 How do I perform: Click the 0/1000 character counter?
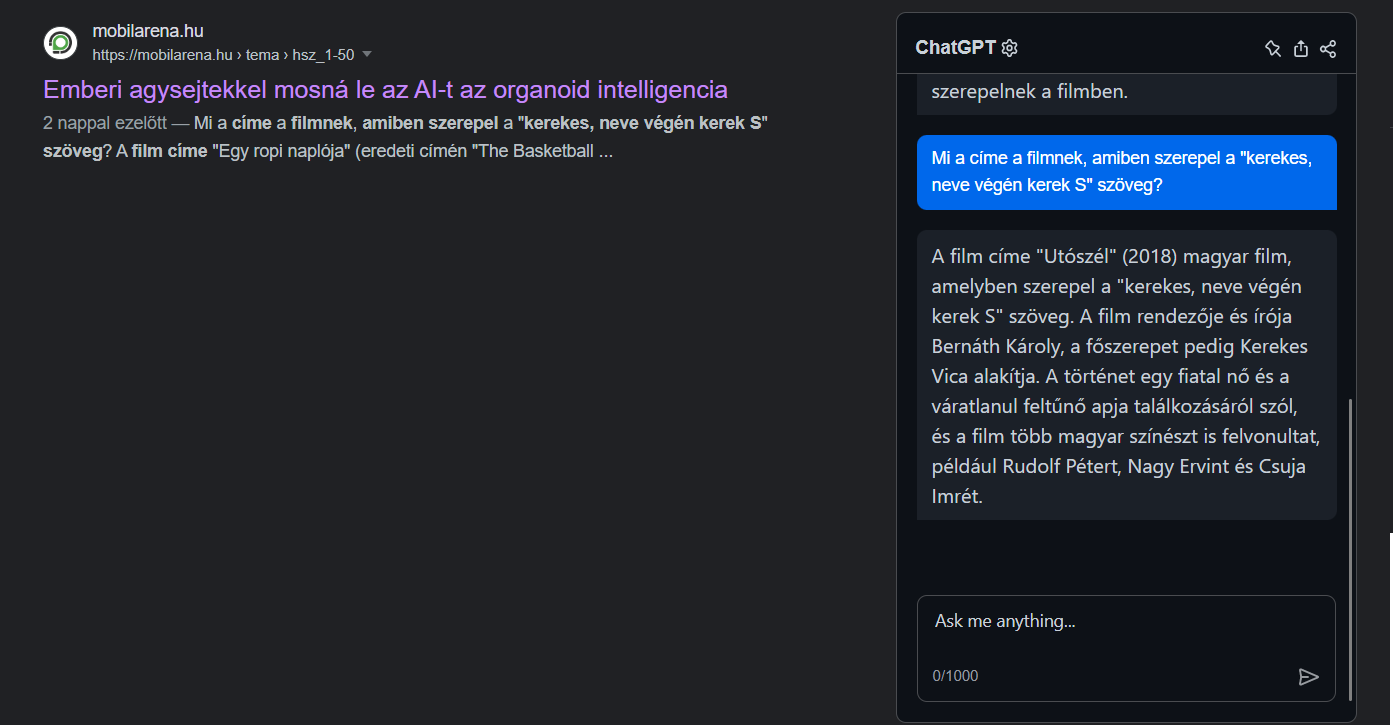(956, 676)
